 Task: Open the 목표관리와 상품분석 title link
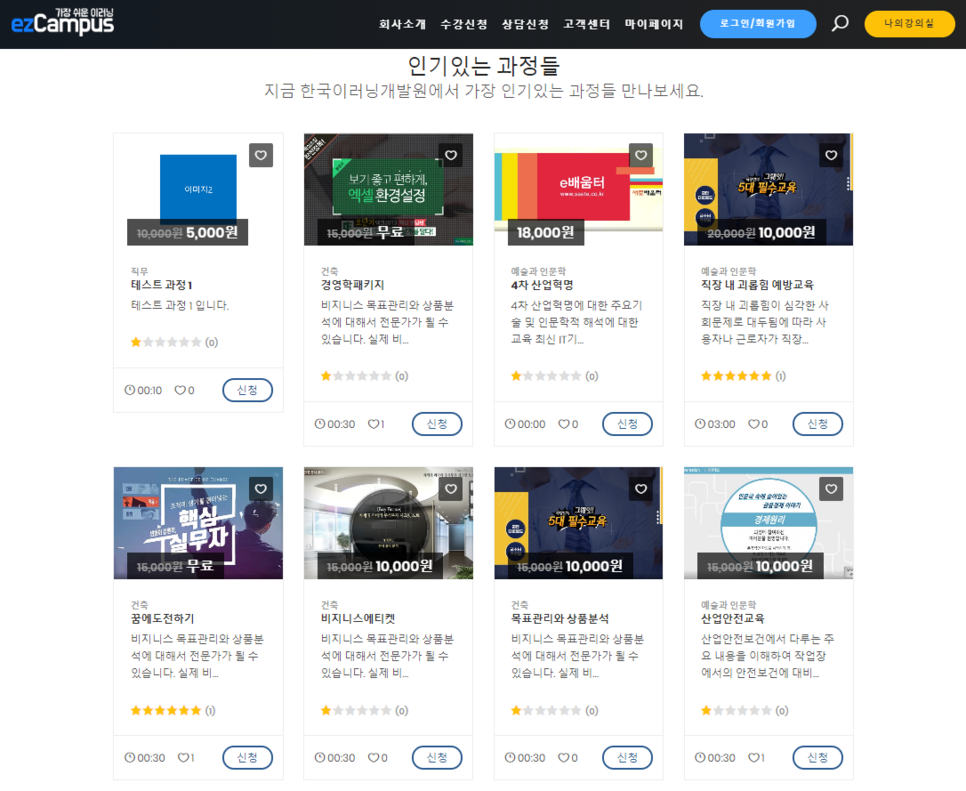point(560,619)
